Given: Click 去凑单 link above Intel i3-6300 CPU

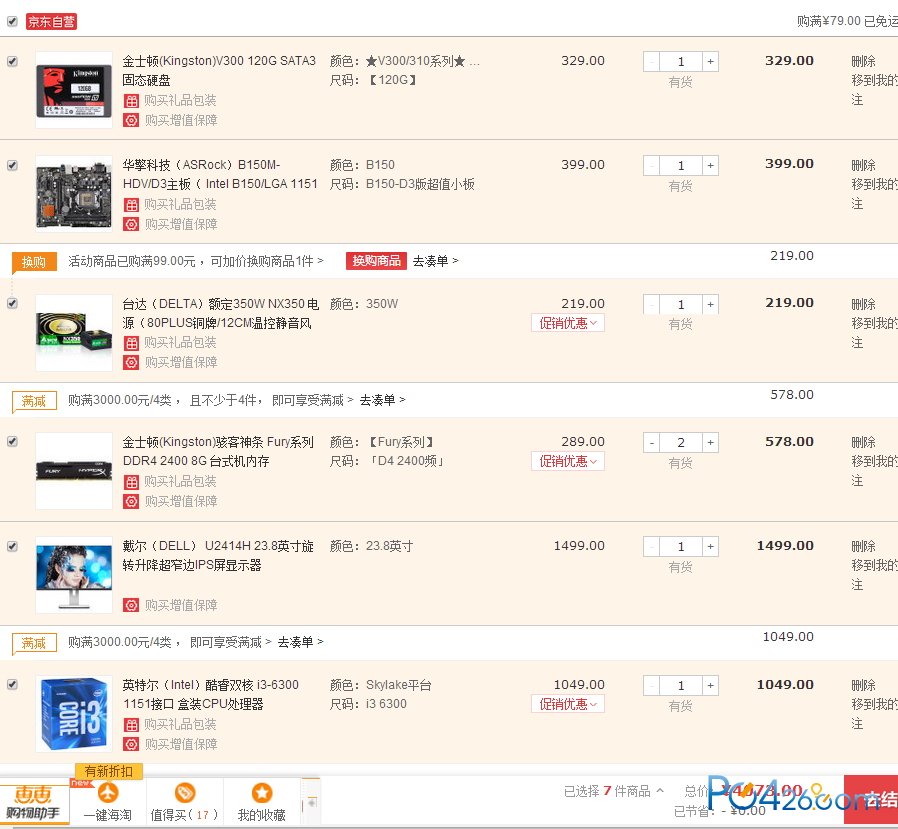Looking at the screenshot, I should [300, 642].
